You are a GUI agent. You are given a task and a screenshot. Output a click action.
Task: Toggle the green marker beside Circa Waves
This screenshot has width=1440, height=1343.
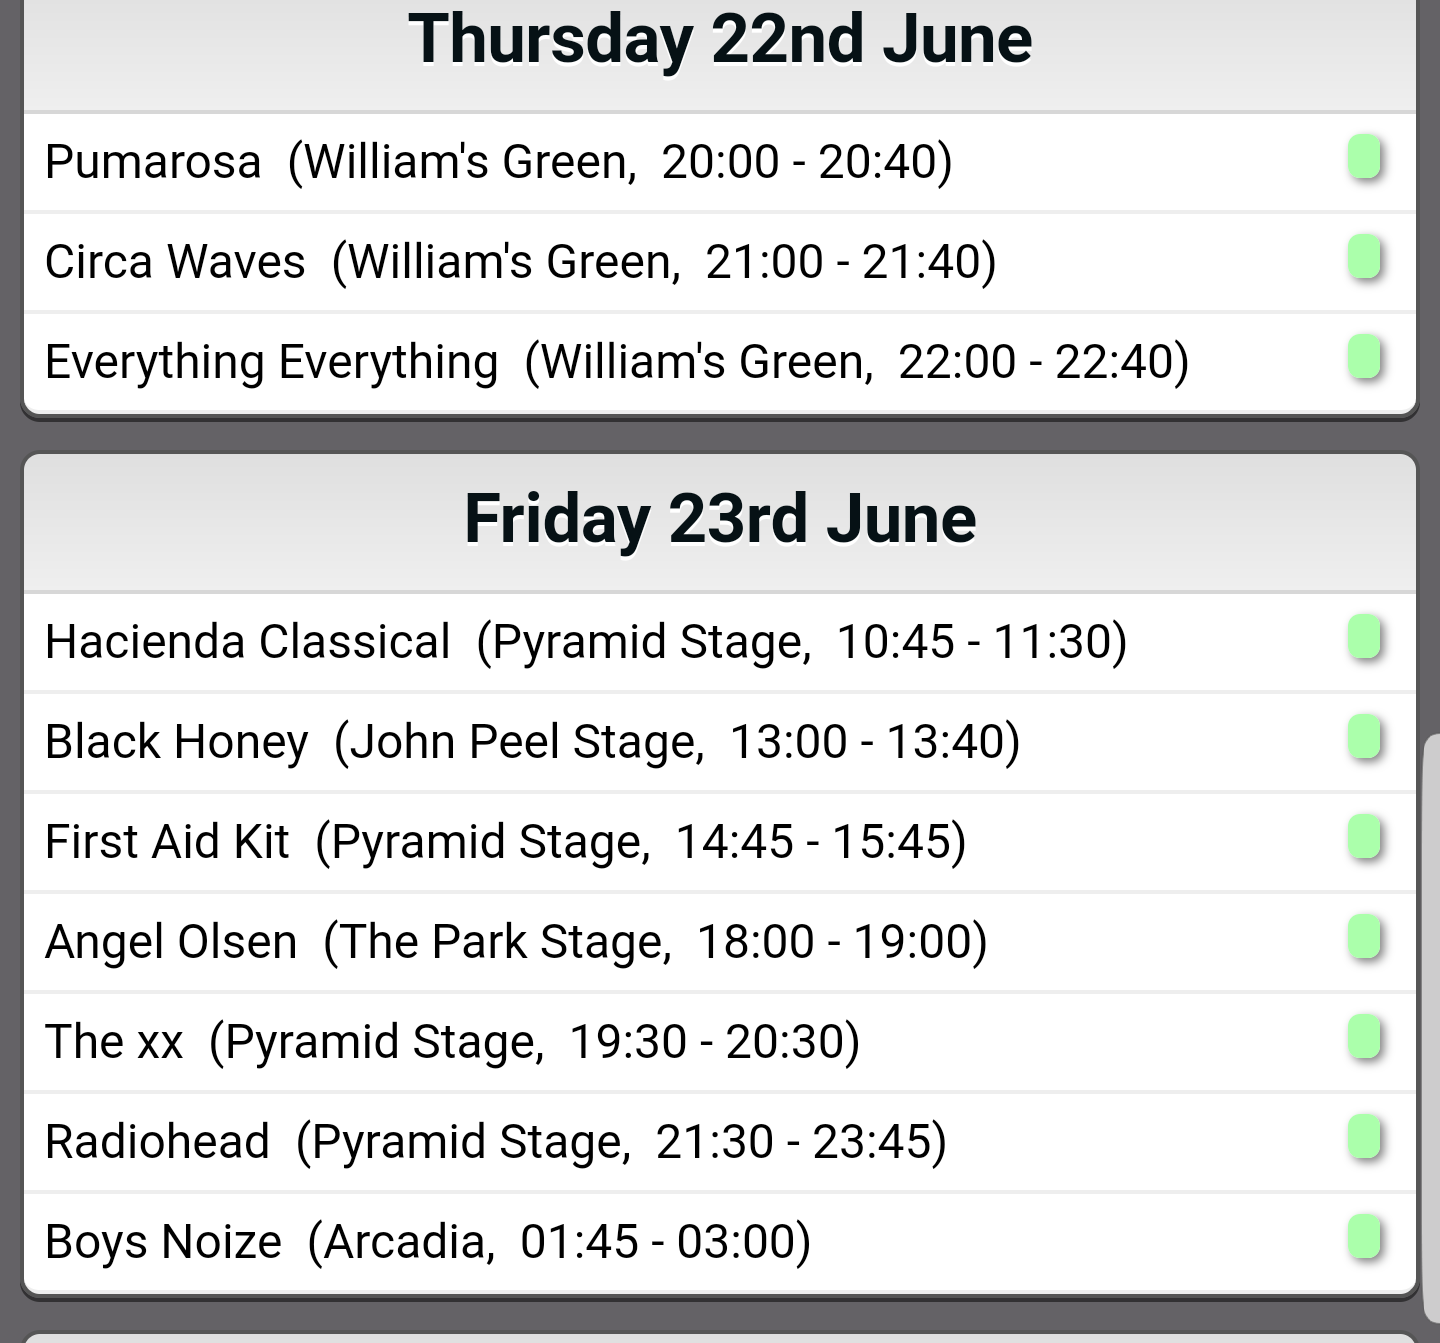(1364, 258)
